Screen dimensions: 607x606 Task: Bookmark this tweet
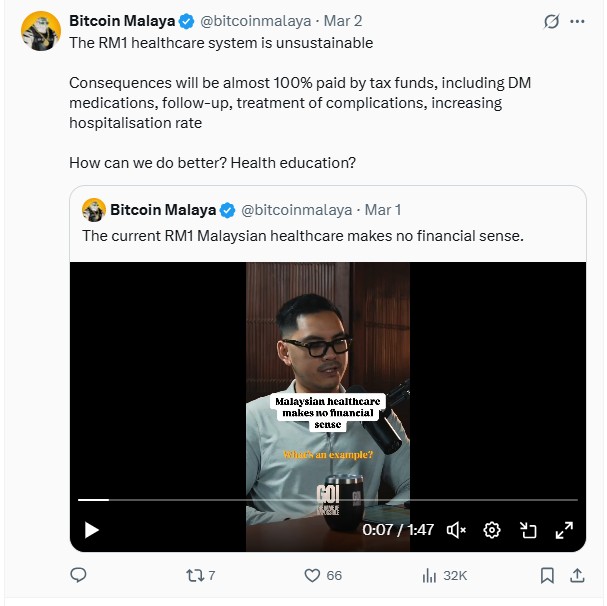(547, 575)
